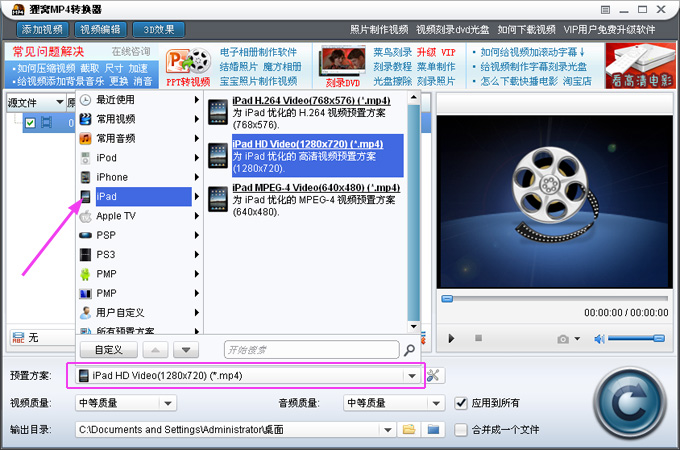Open the window menu icon in title bar
Image resolution: width=680 pixels, height=450 pixels.
click(x=605, y=10)
